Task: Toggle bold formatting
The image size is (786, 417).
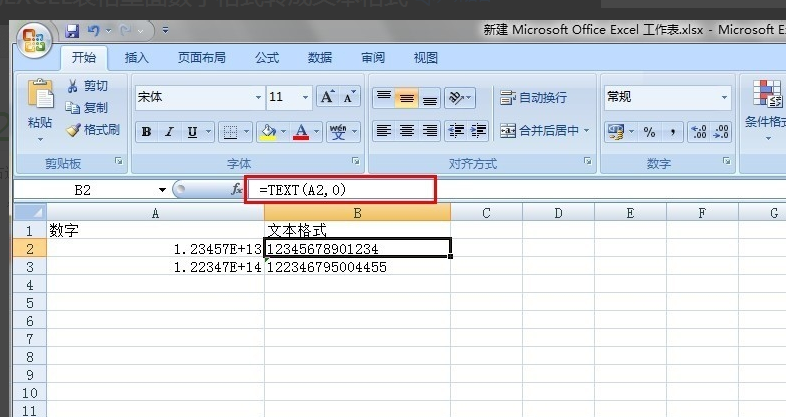Action: (x=146, y=132)
